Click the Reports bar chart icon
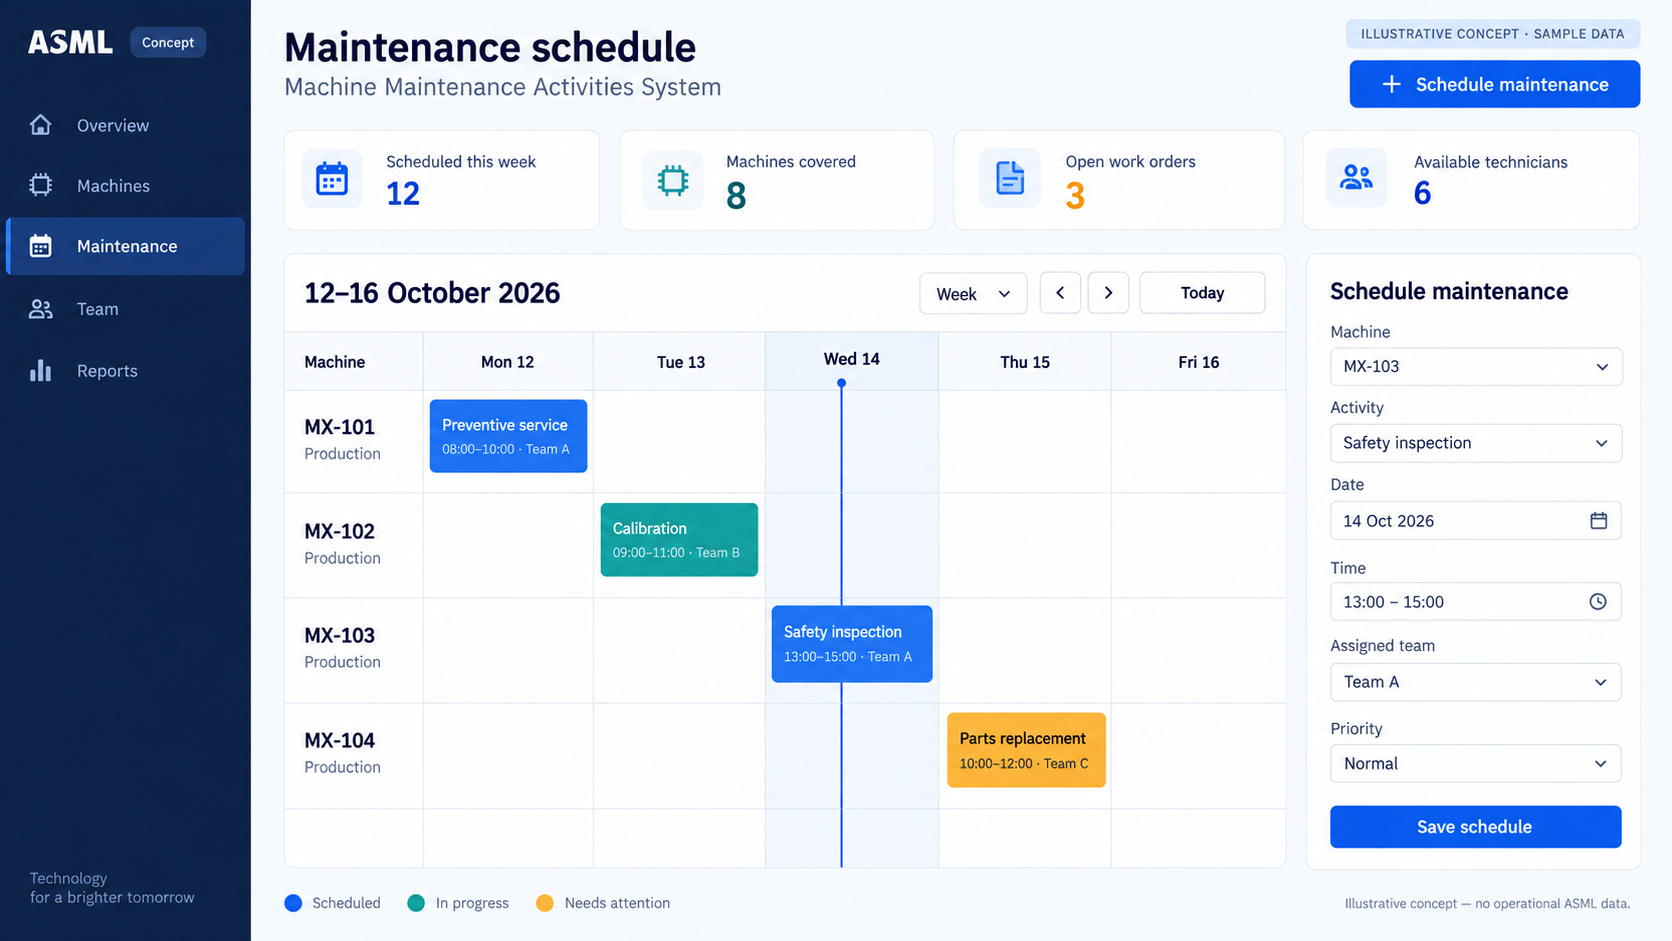The width and height of the screenshot is (1672, 941). pyautogui.click(x=40, y=371)
